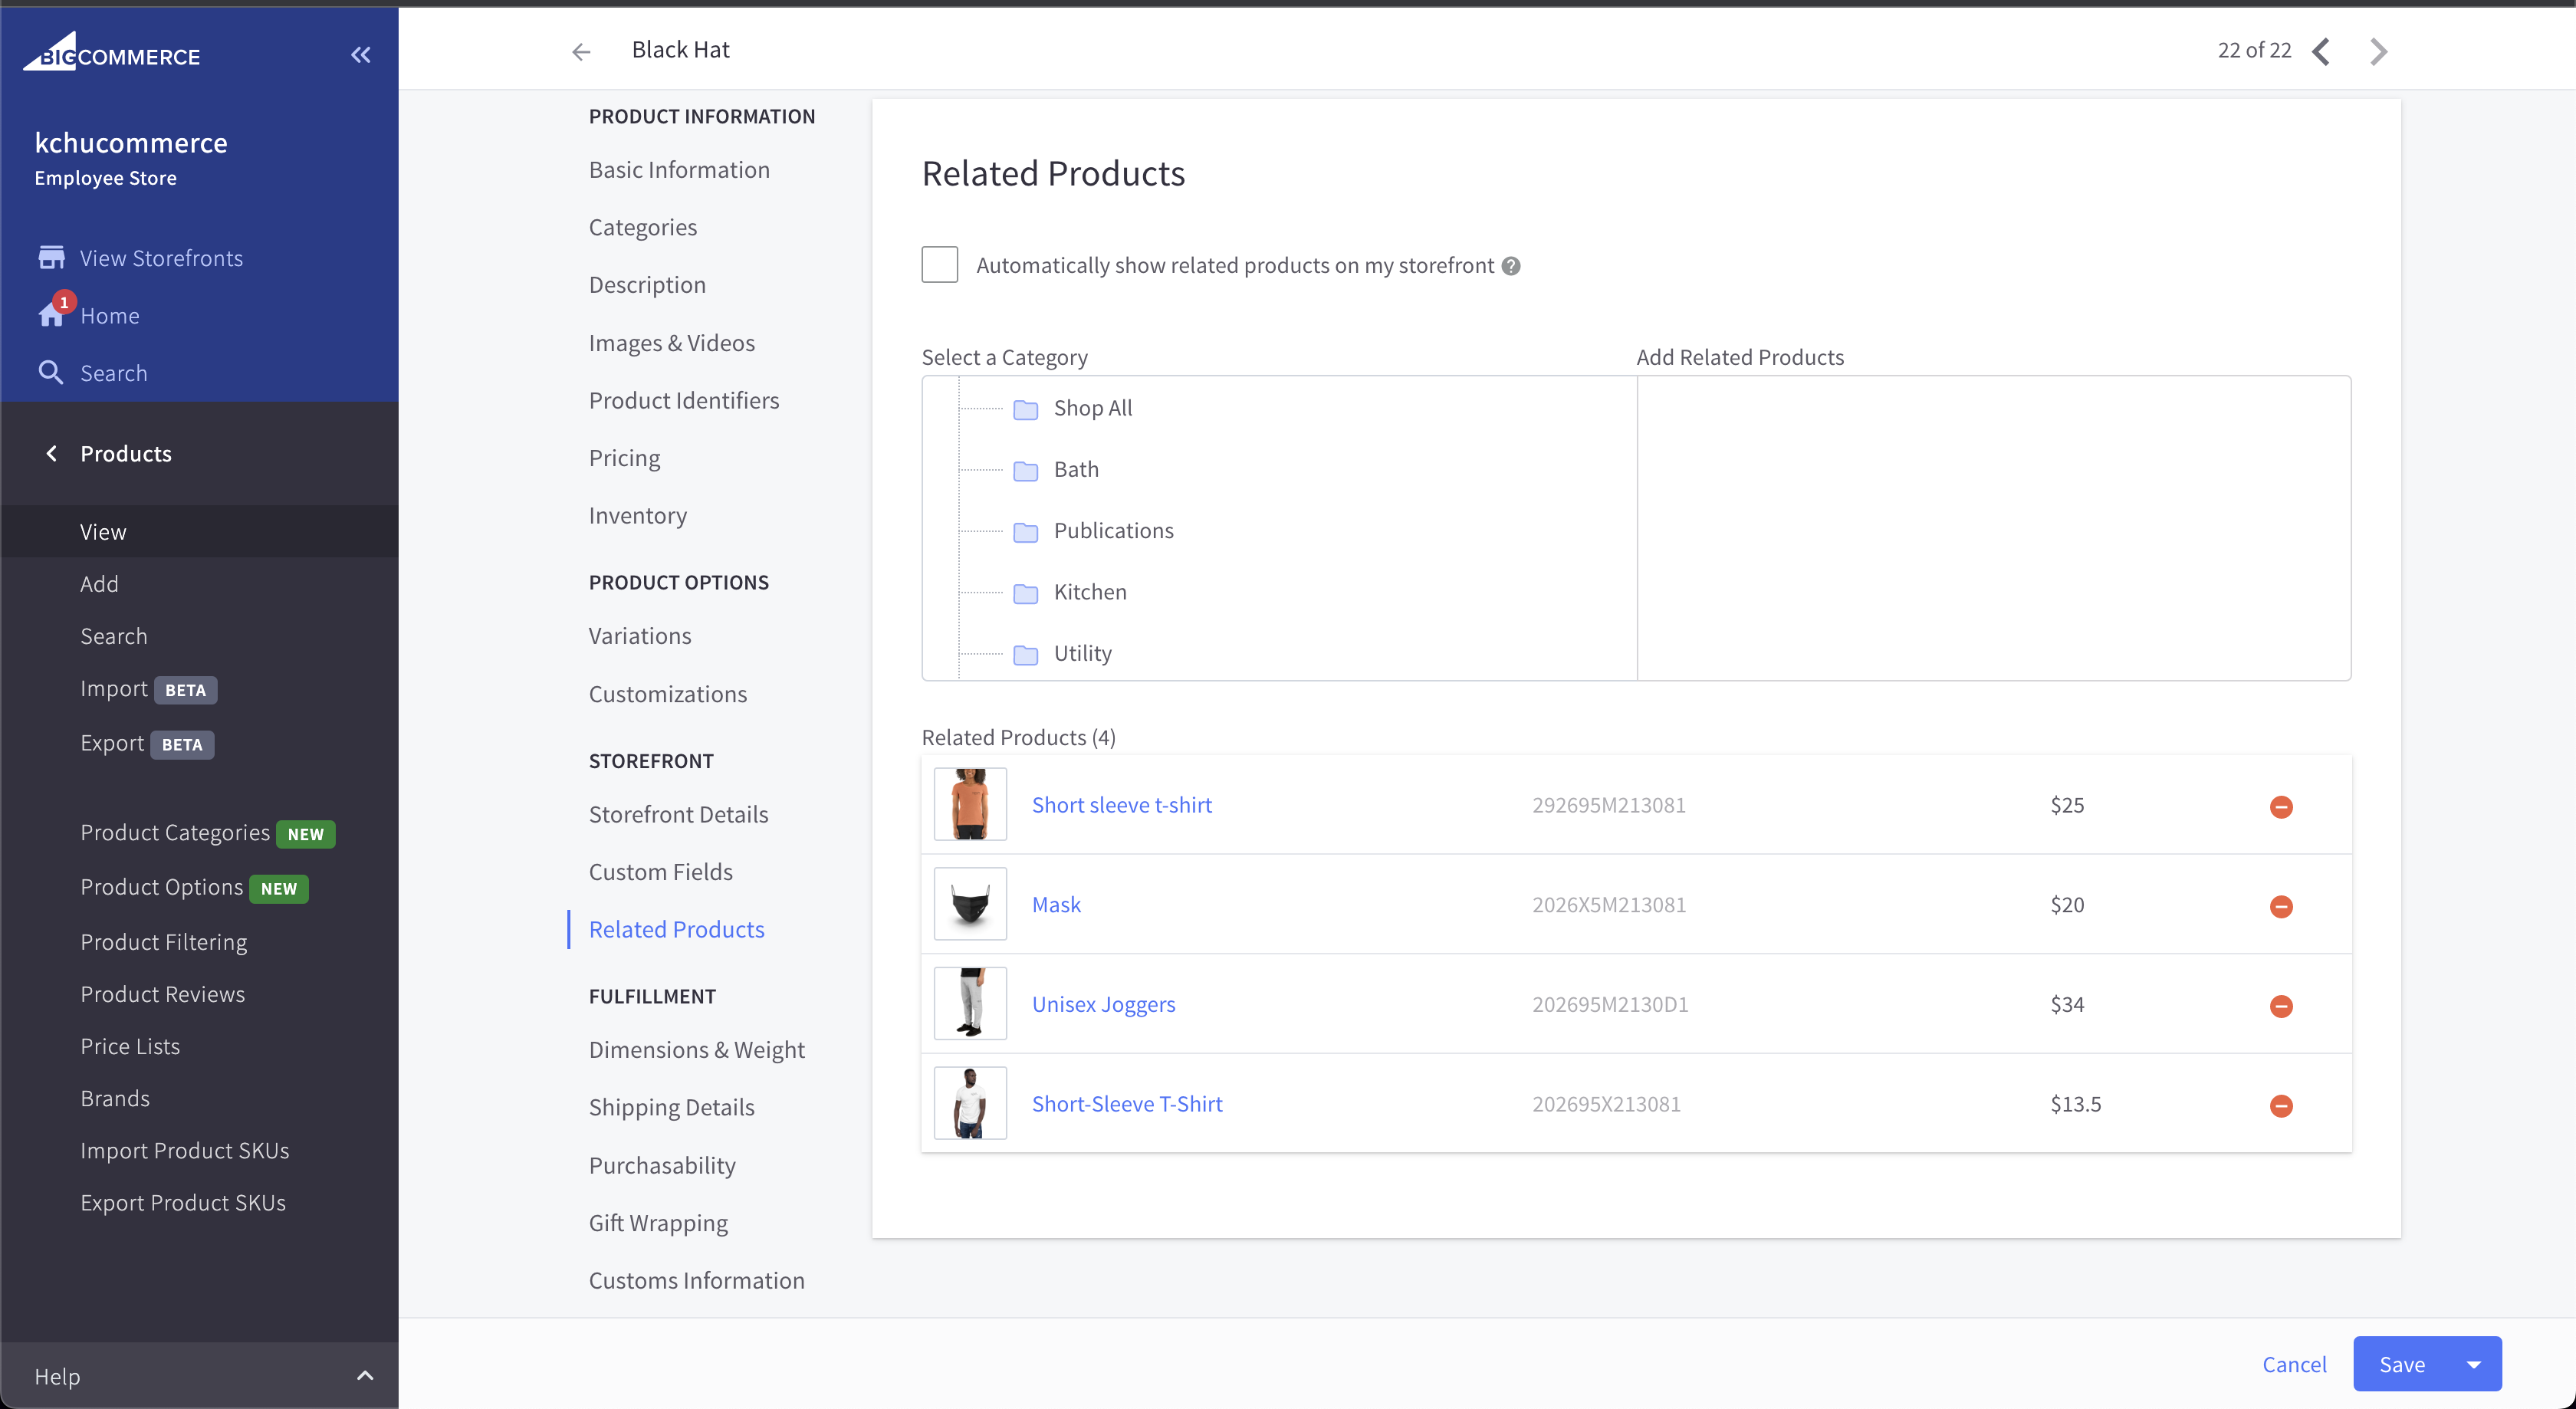Click the Cancel link
The width and height of the screenshot is (2576, 1409).
2294,1364
